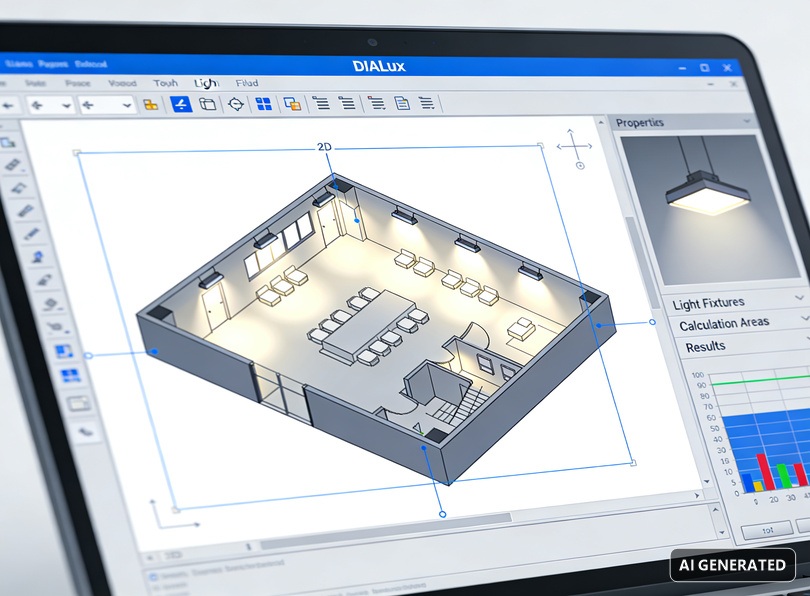Click the grey window-panel icon in left toolbar

tap(78, 403)
